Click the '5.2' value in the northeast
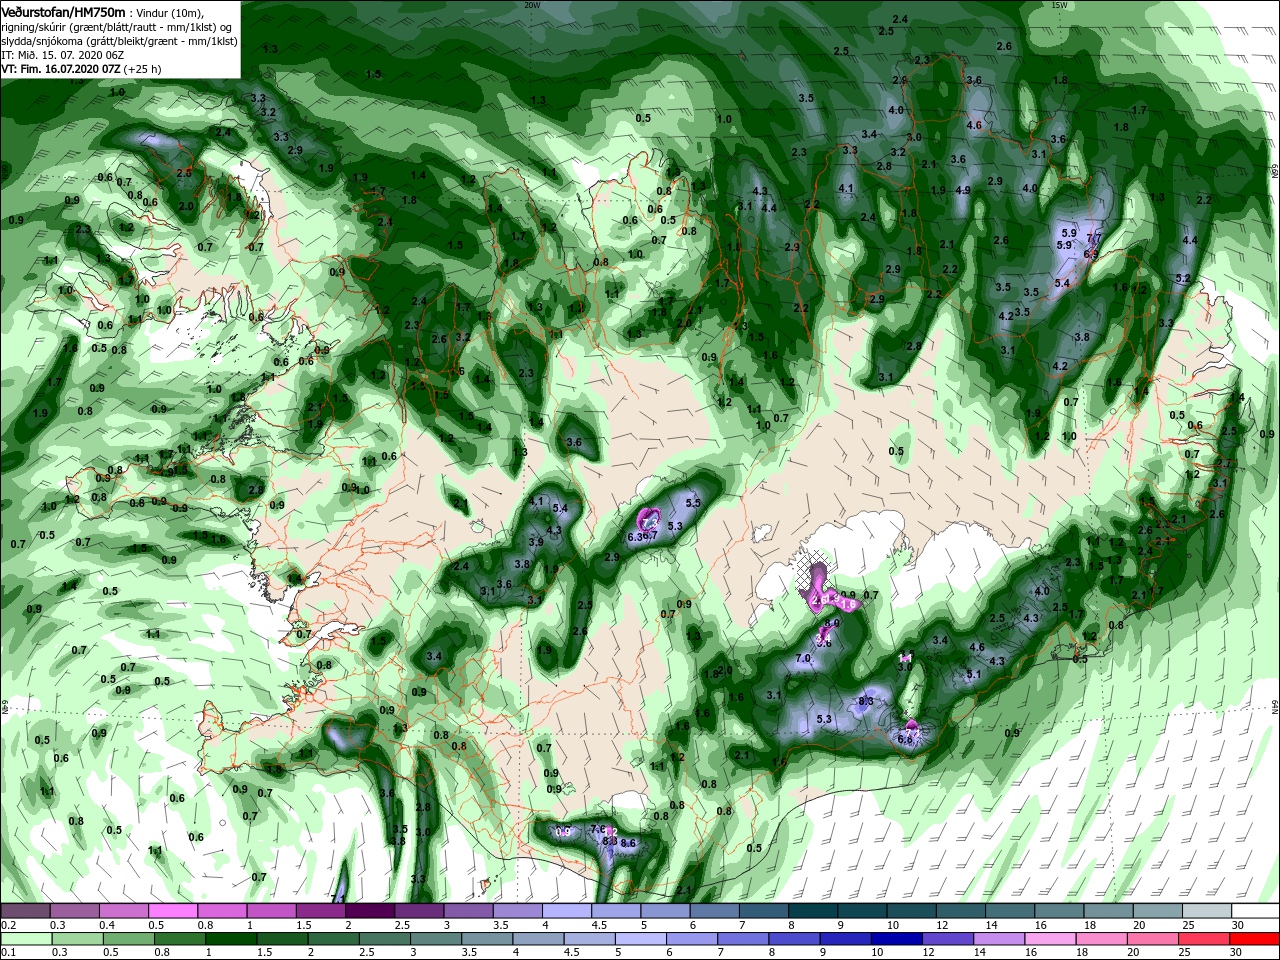Image resolution: width=1280 pixels, height=960 pixels. [x=1183, y=277]
